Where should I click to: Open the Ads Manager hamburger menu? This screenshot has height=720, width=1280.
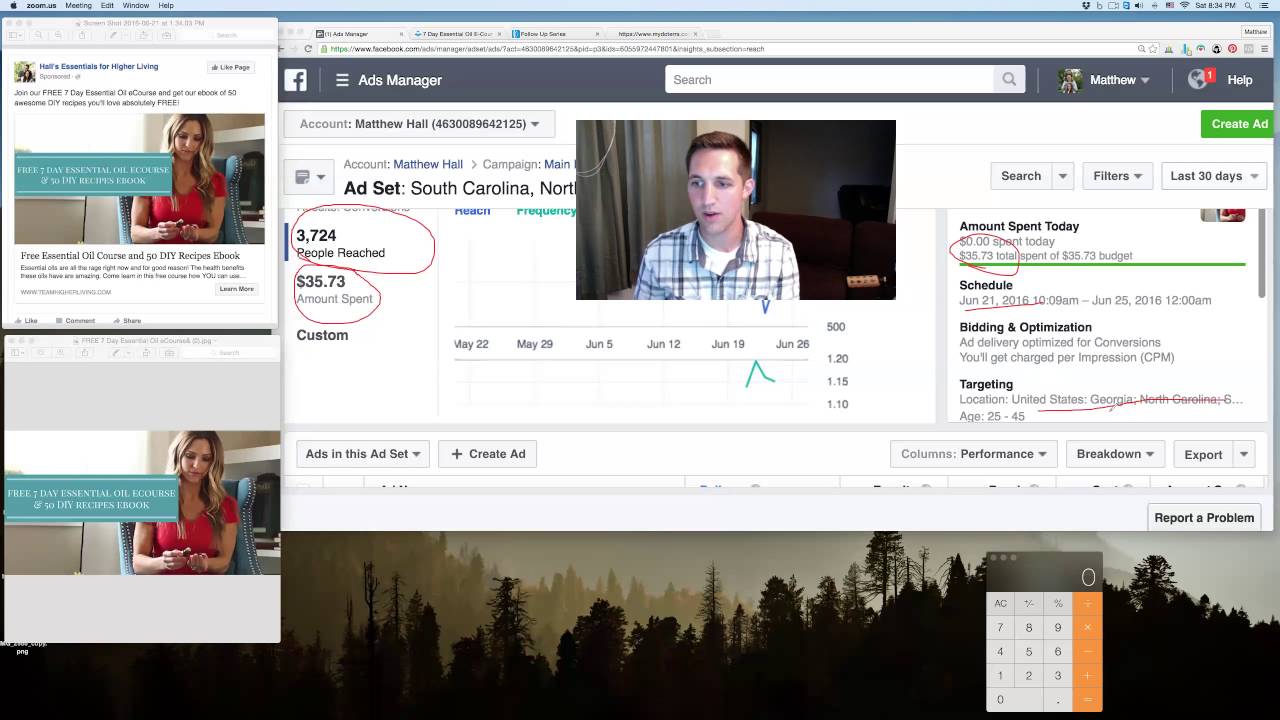pos(342,80)
